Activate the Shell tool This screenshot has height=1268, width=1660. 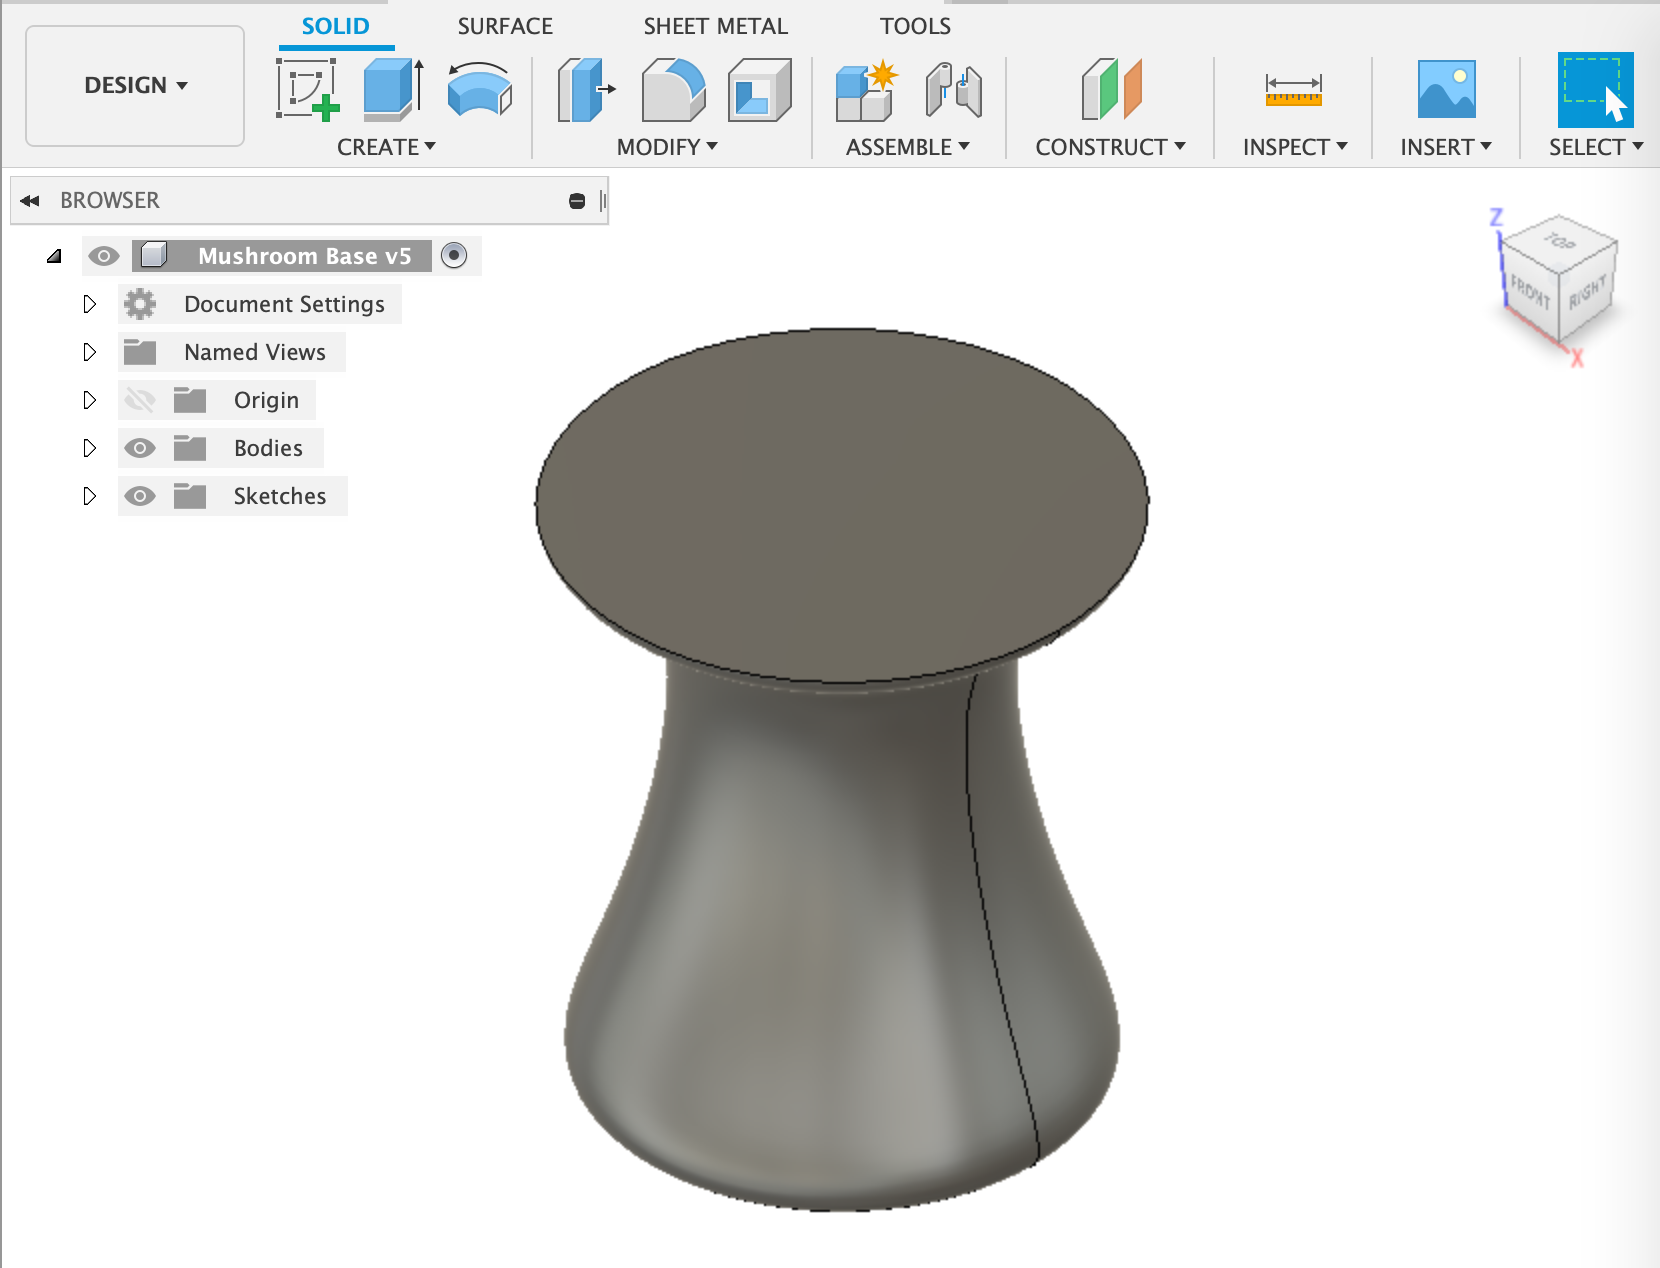760,90
